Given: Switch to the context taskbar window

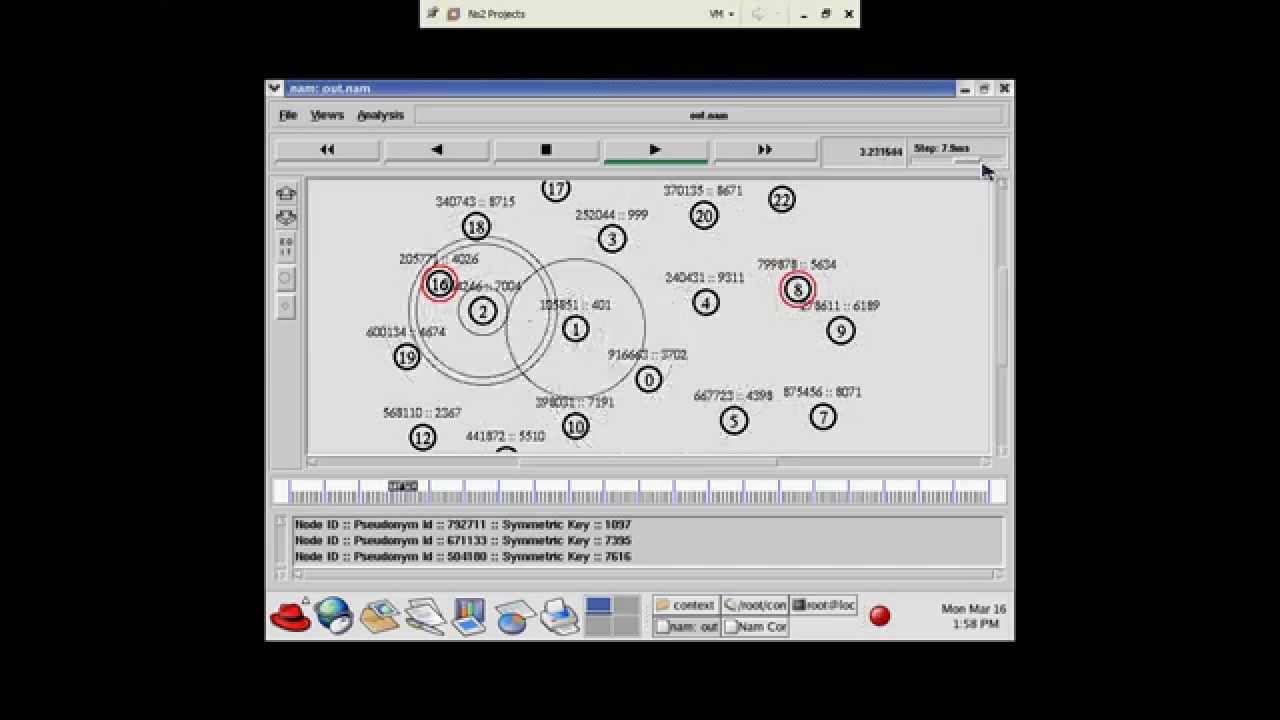Looking at the screenshot, I should [x=685, y=605].
